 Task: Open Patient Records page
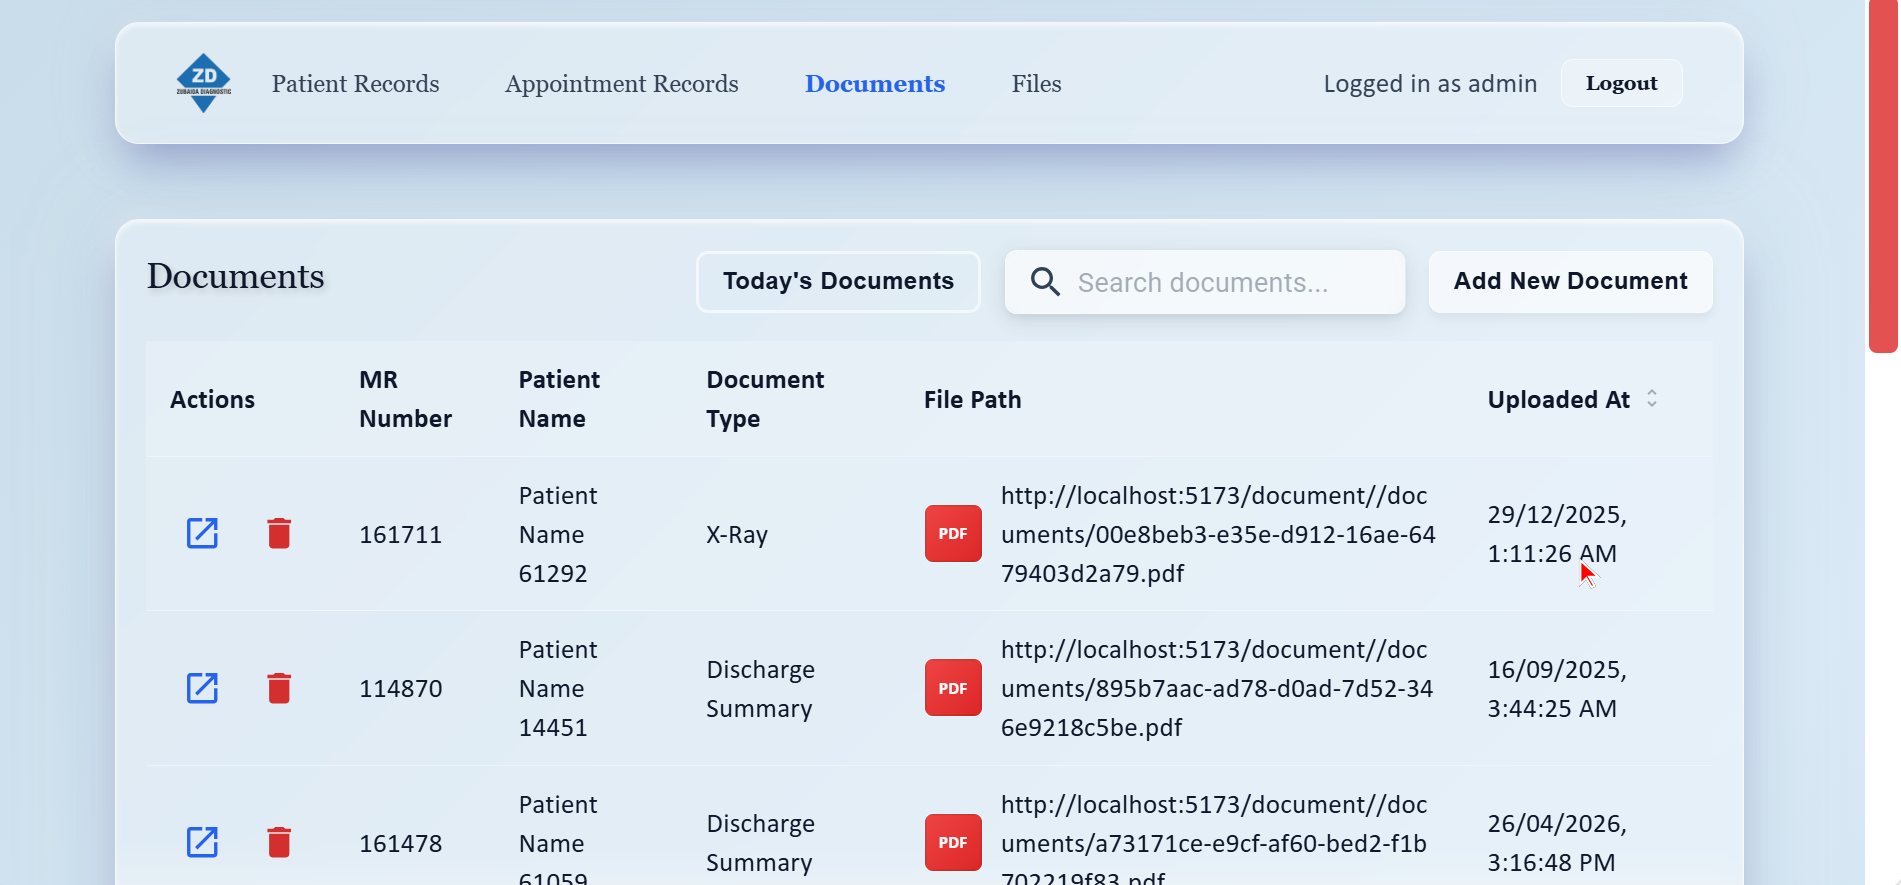point(356,84)
